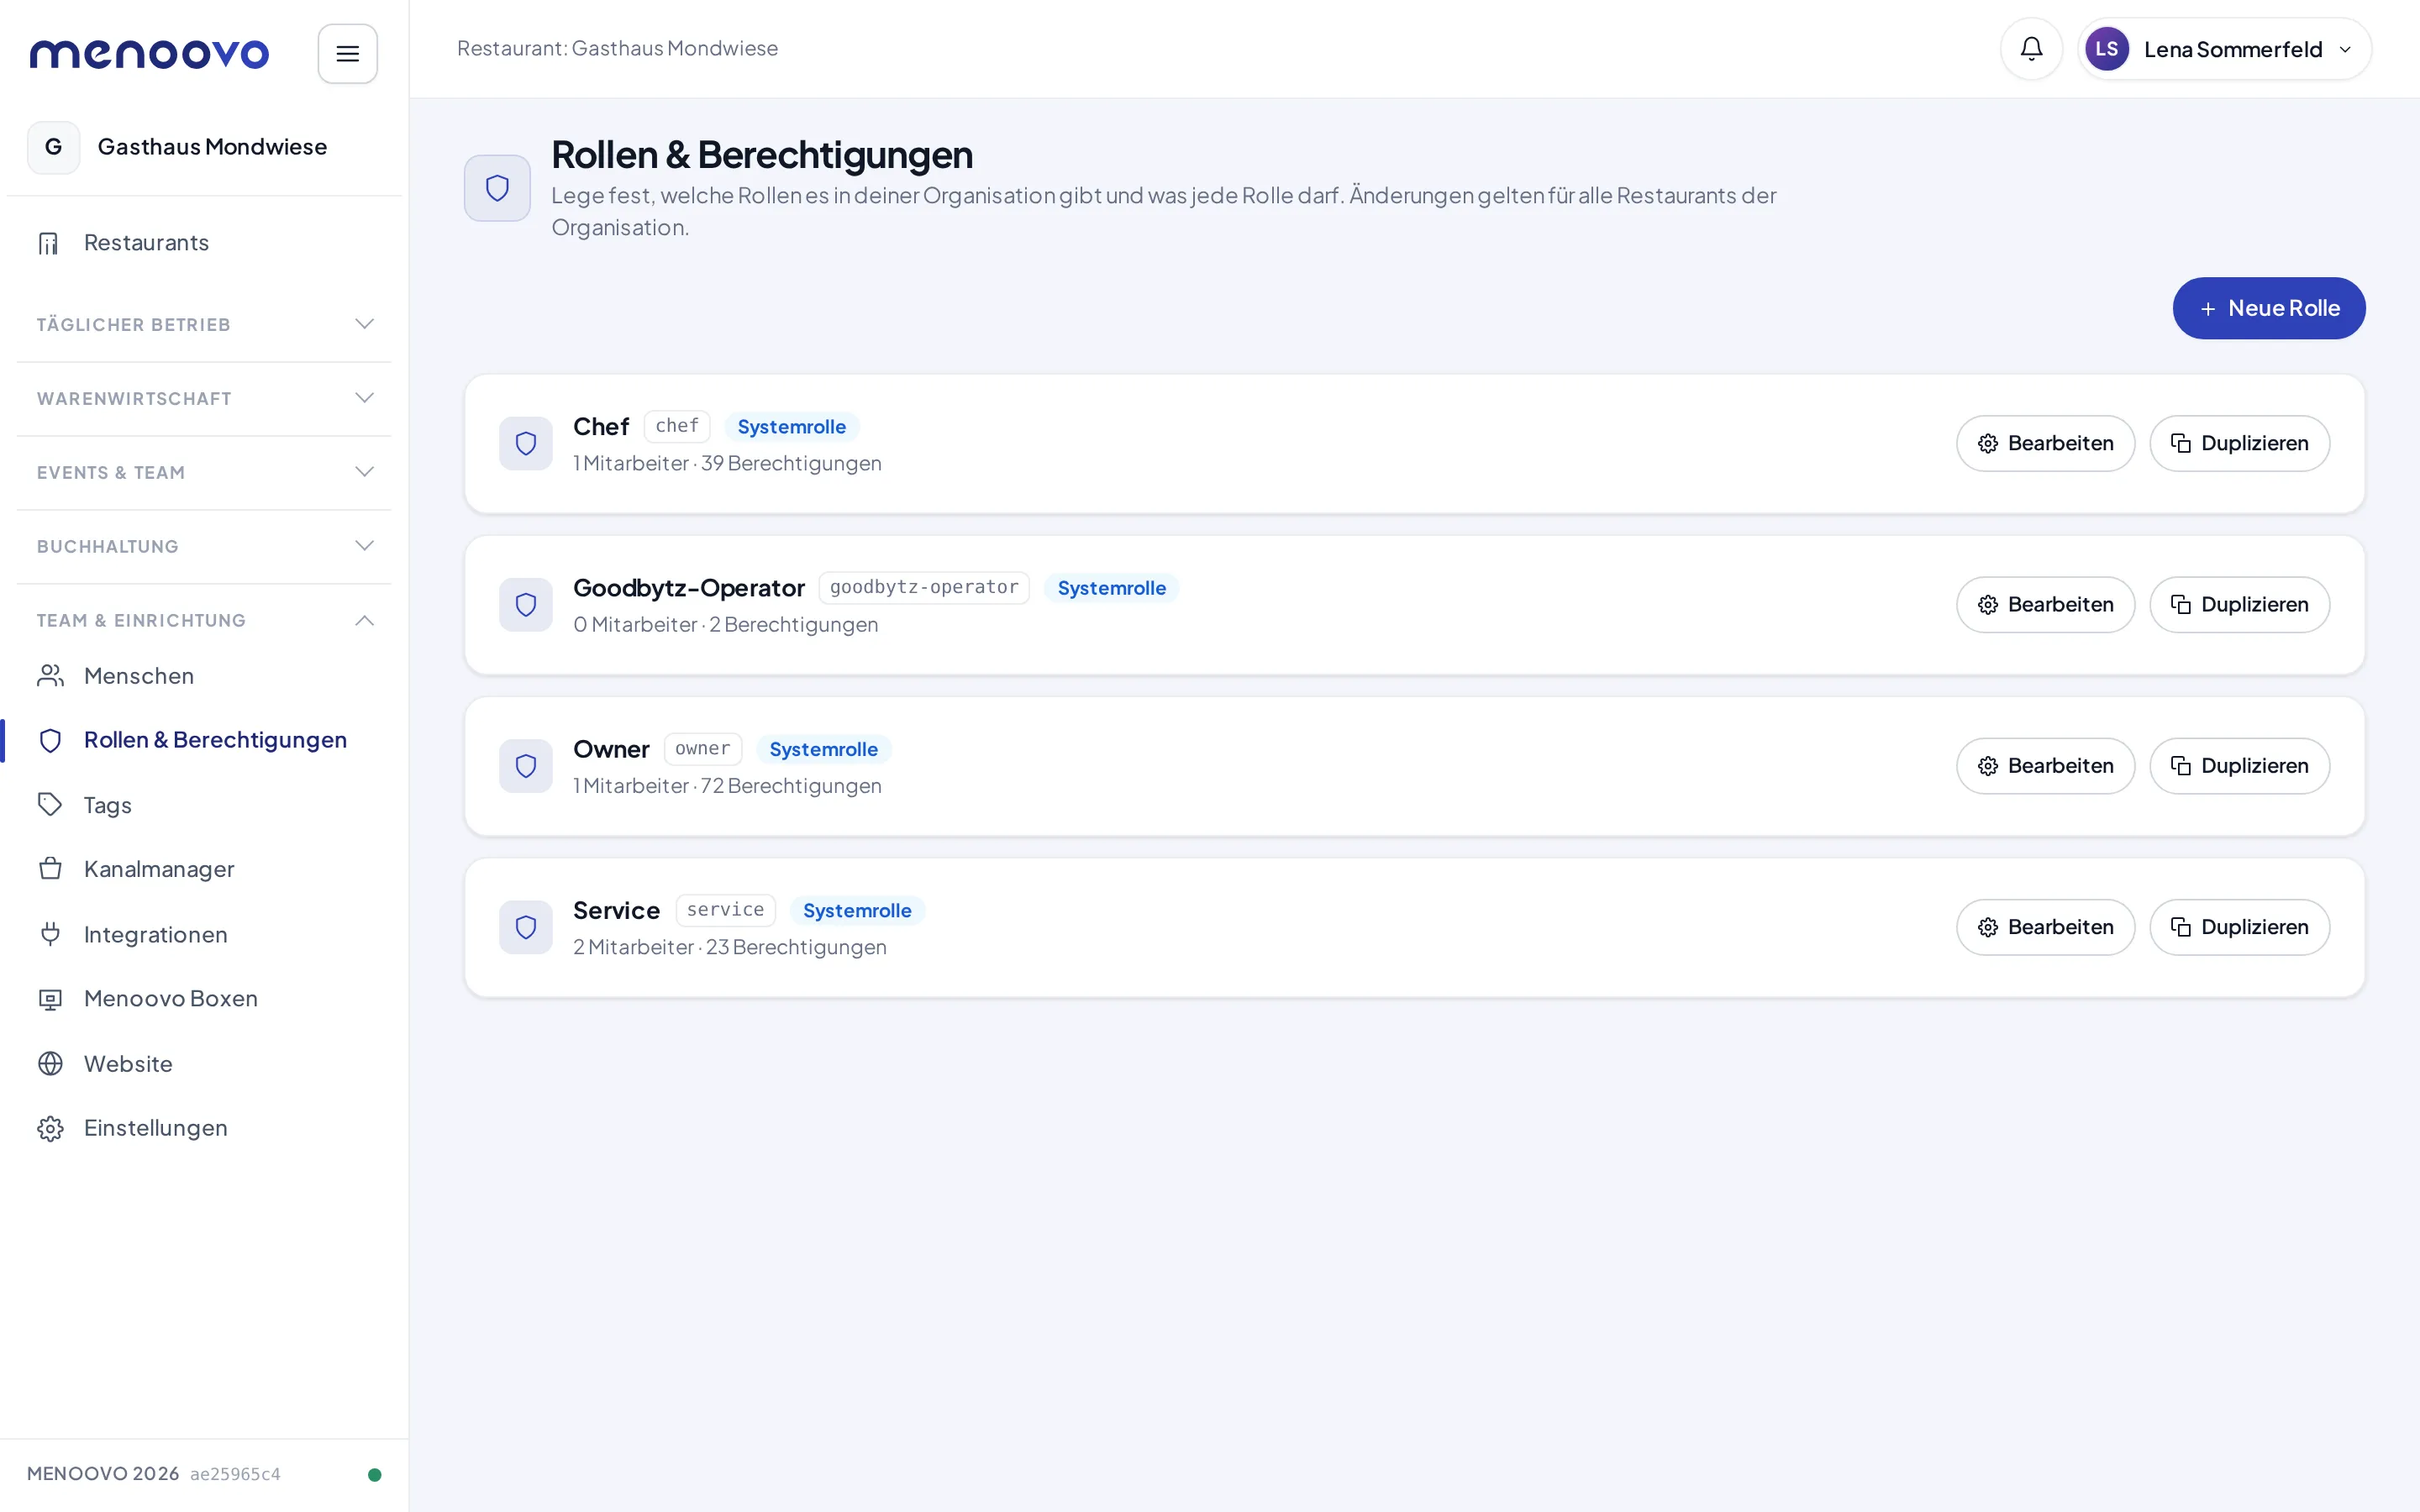Open the Menschen page
The width and height of the screenshot is (2420, 1512).
coord(204,676)
